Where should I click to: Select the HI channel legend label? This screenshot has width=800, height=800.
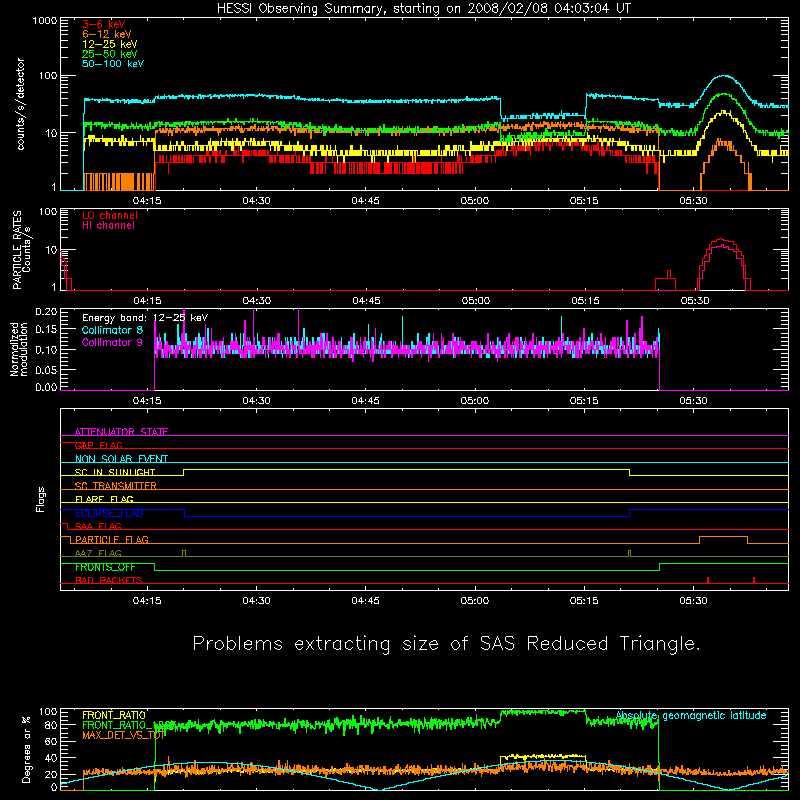point(108,226)
